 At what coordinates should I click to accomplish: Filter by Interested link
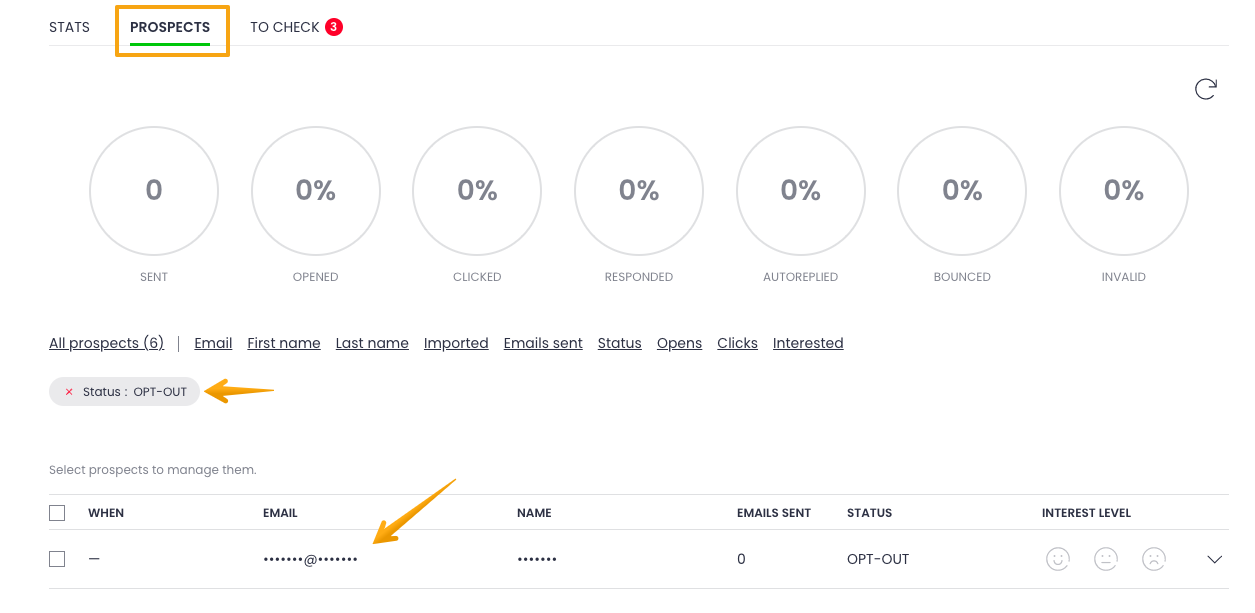point(808,343)
